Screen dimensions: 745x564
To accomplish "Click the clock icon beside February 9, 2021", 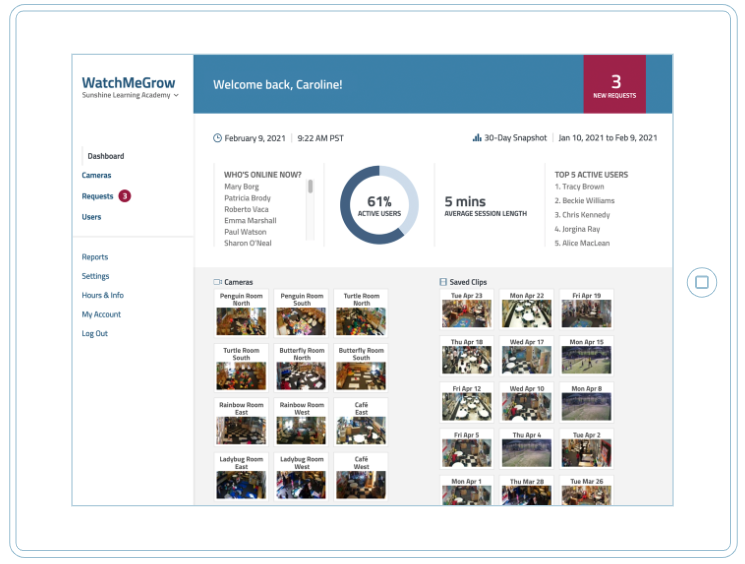I will point(217,138).
